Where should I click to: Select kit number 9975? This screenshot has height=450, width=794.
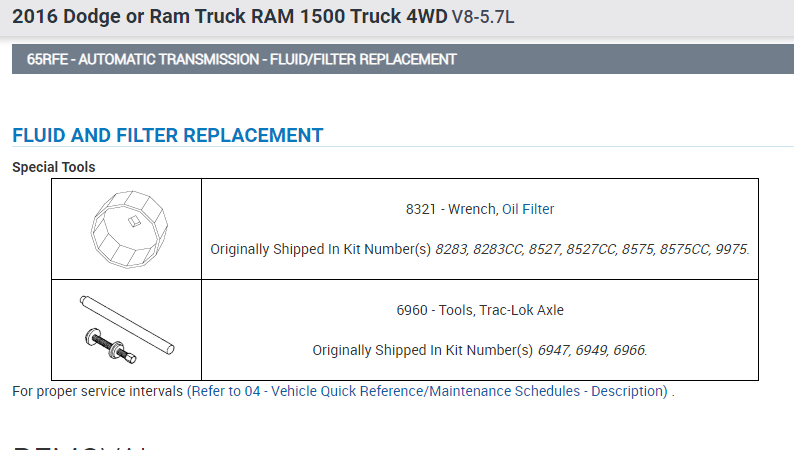tap(731, 249)
